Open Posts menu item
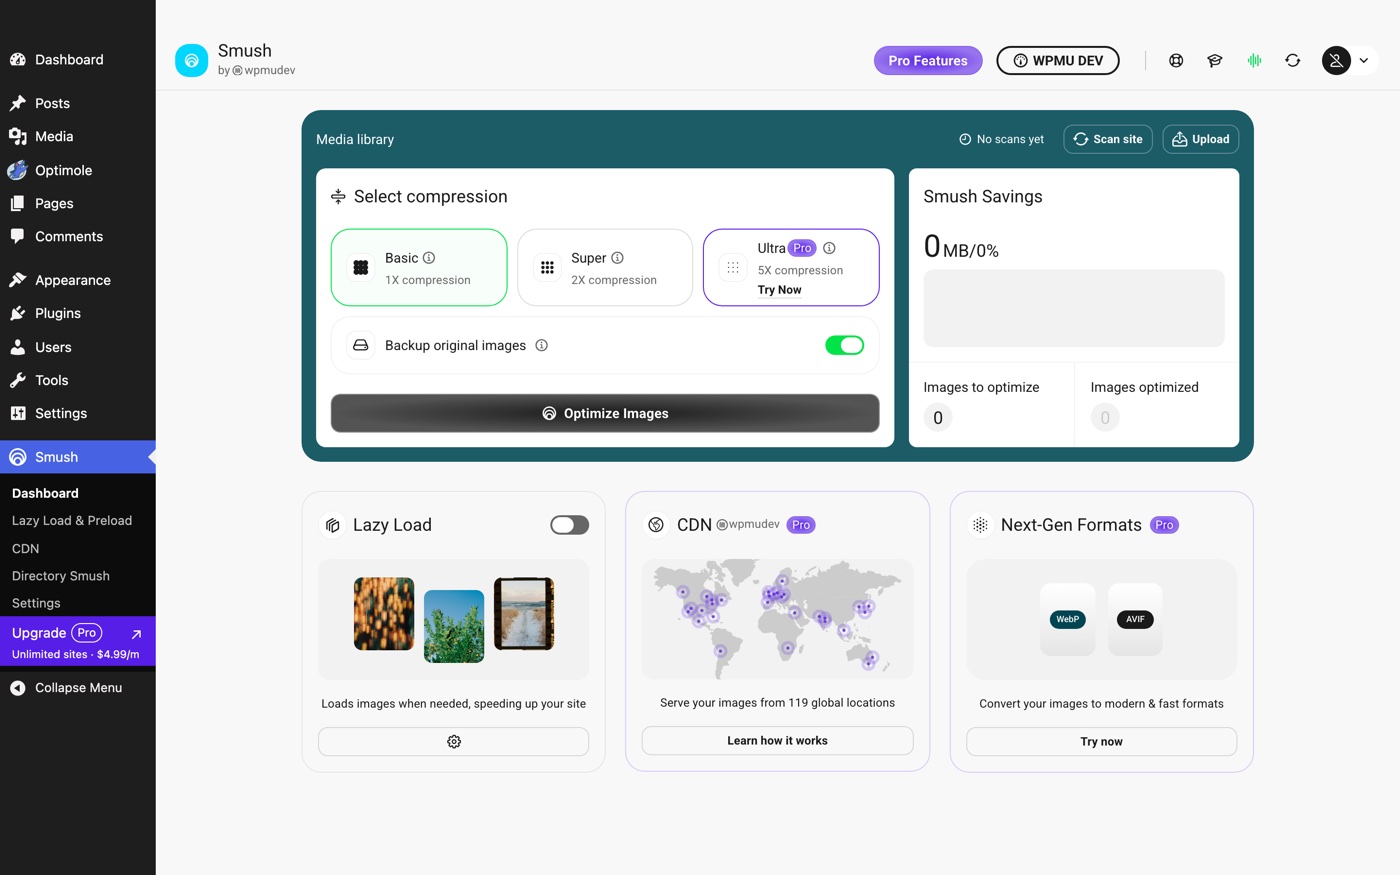 coord(77,103)
